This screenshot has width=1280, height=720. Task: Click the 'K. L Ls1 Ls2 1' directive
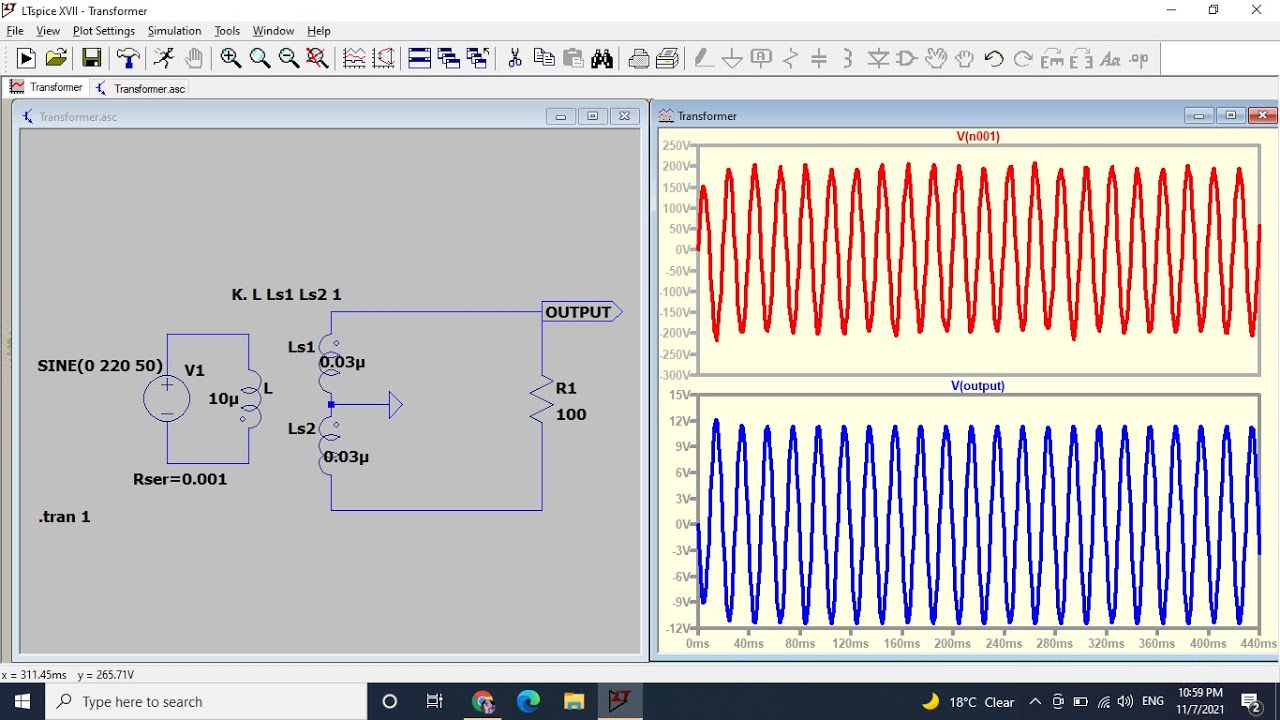pyautogui.click(x=287, y=295)
